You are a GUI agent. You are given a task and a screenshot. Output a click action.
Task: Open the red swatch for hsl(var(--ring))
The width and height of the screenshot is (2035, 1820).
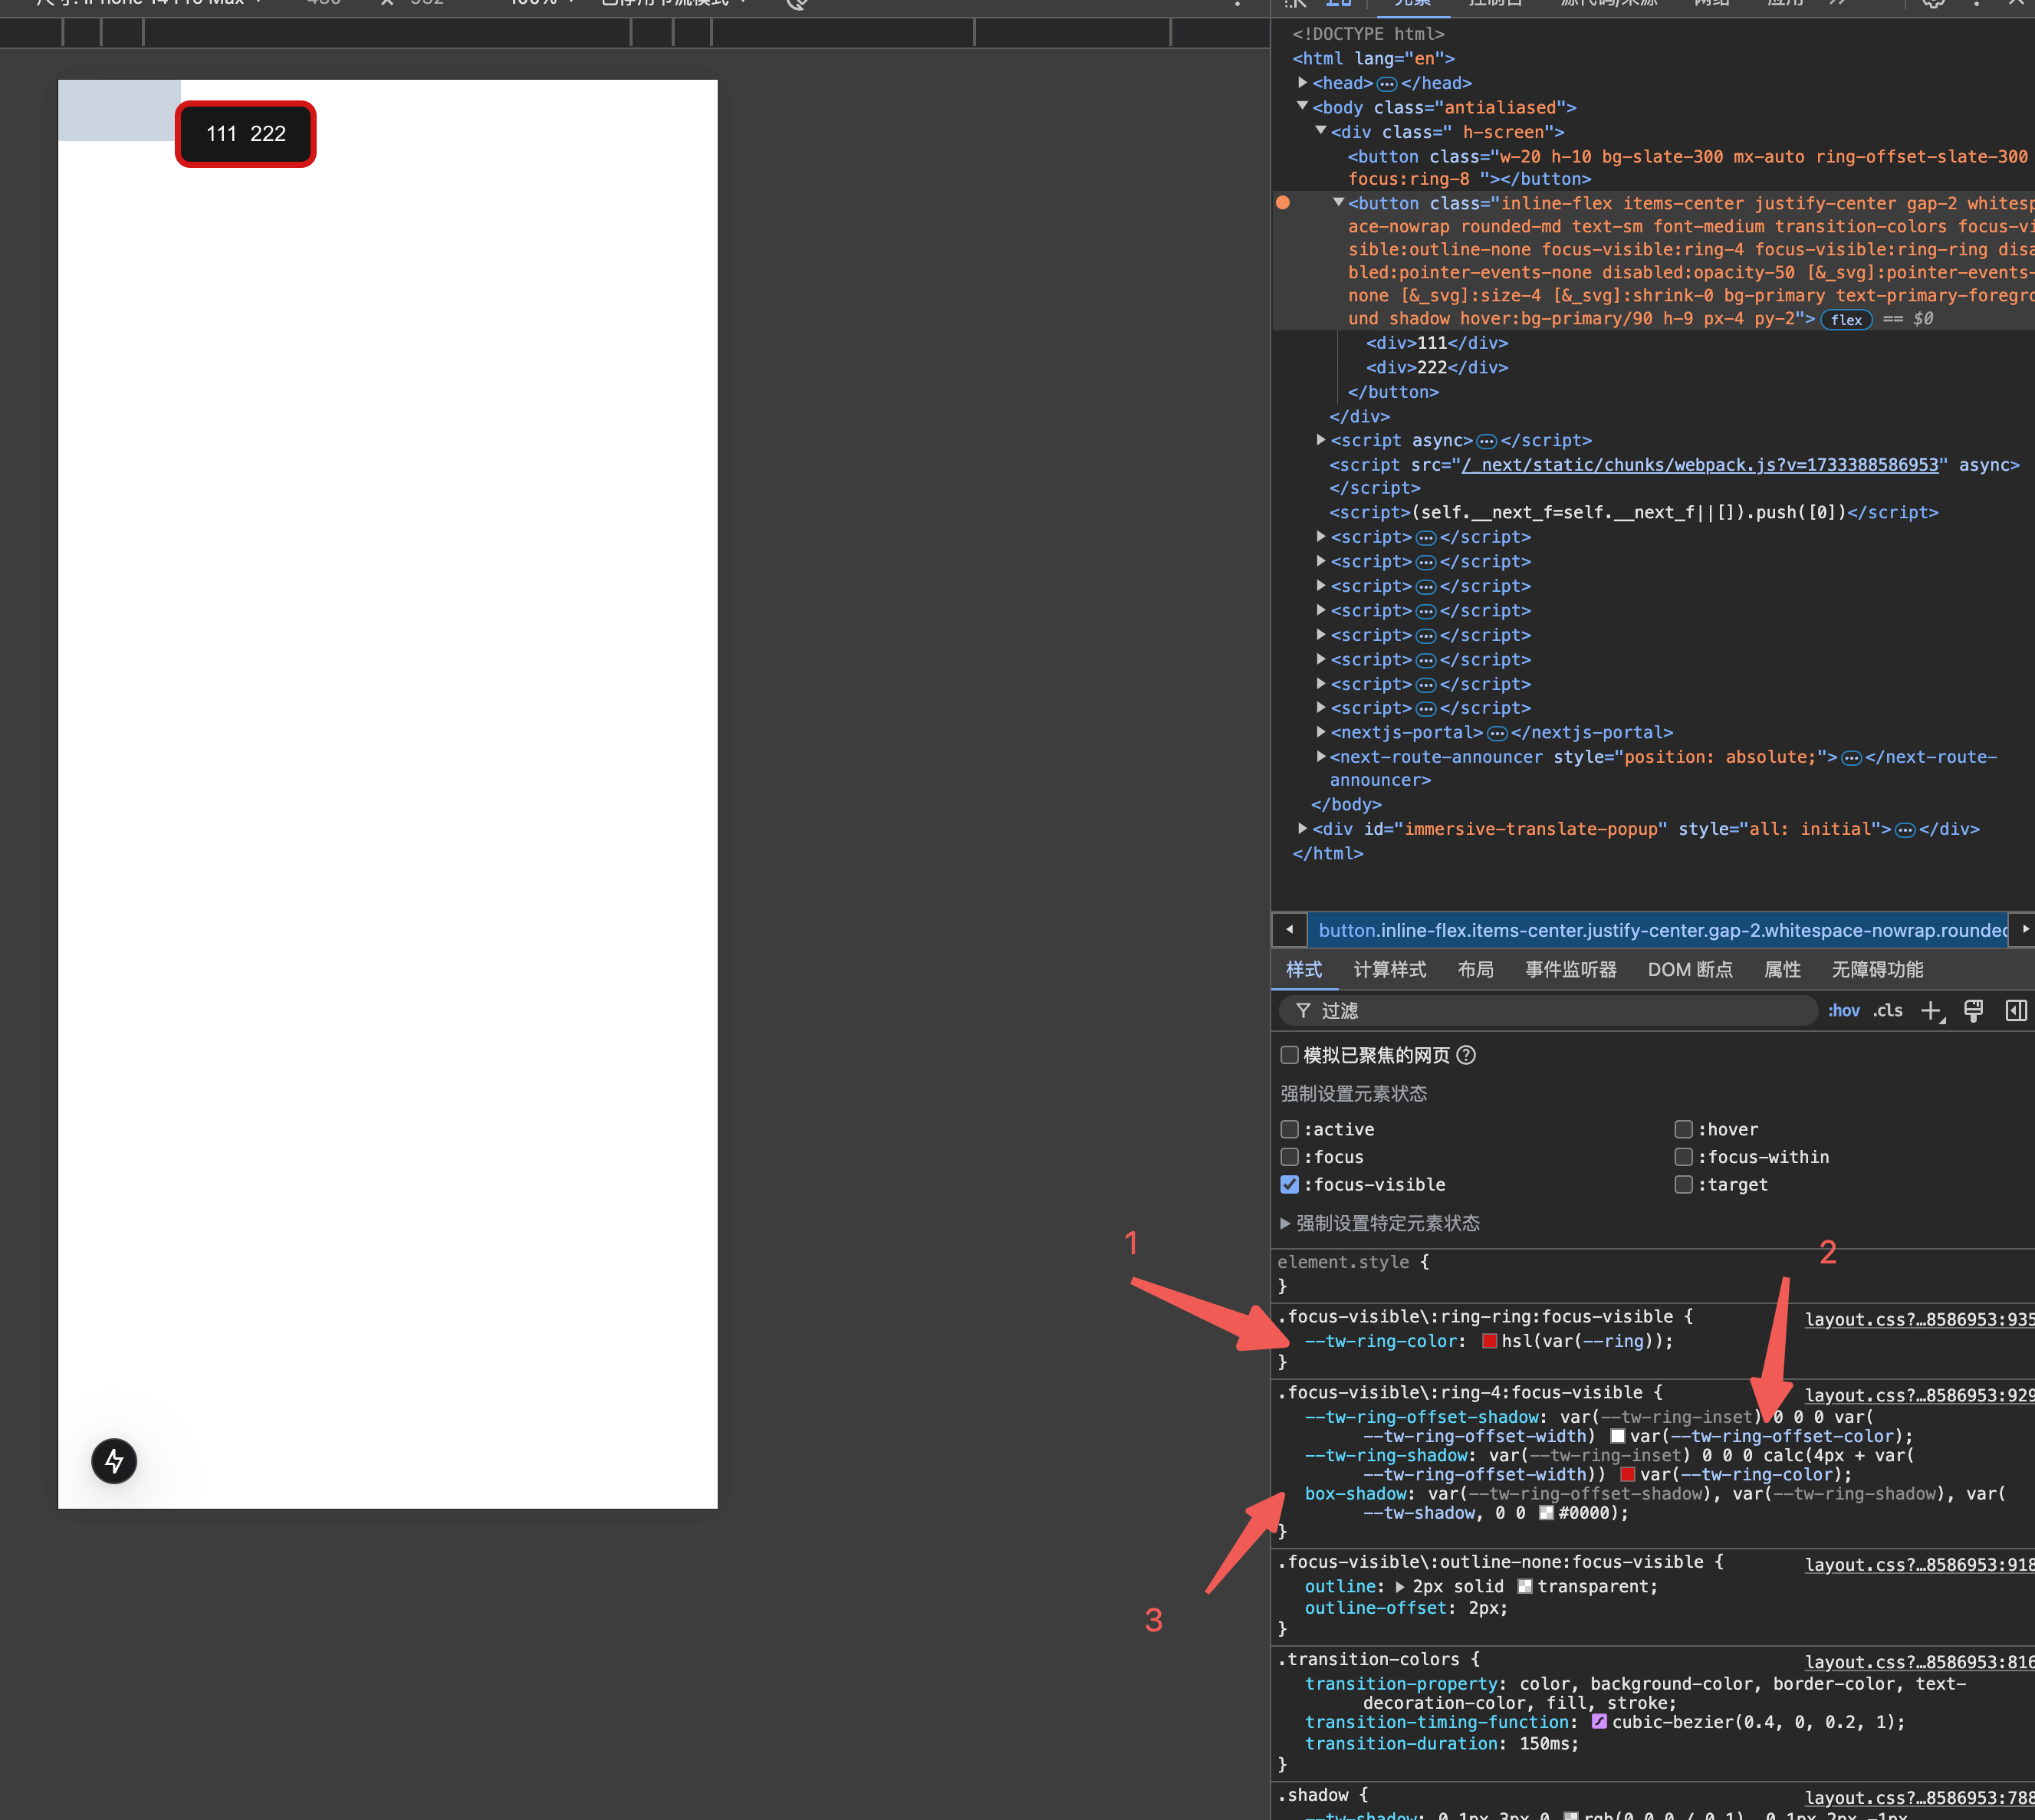click(1489, 1341)
